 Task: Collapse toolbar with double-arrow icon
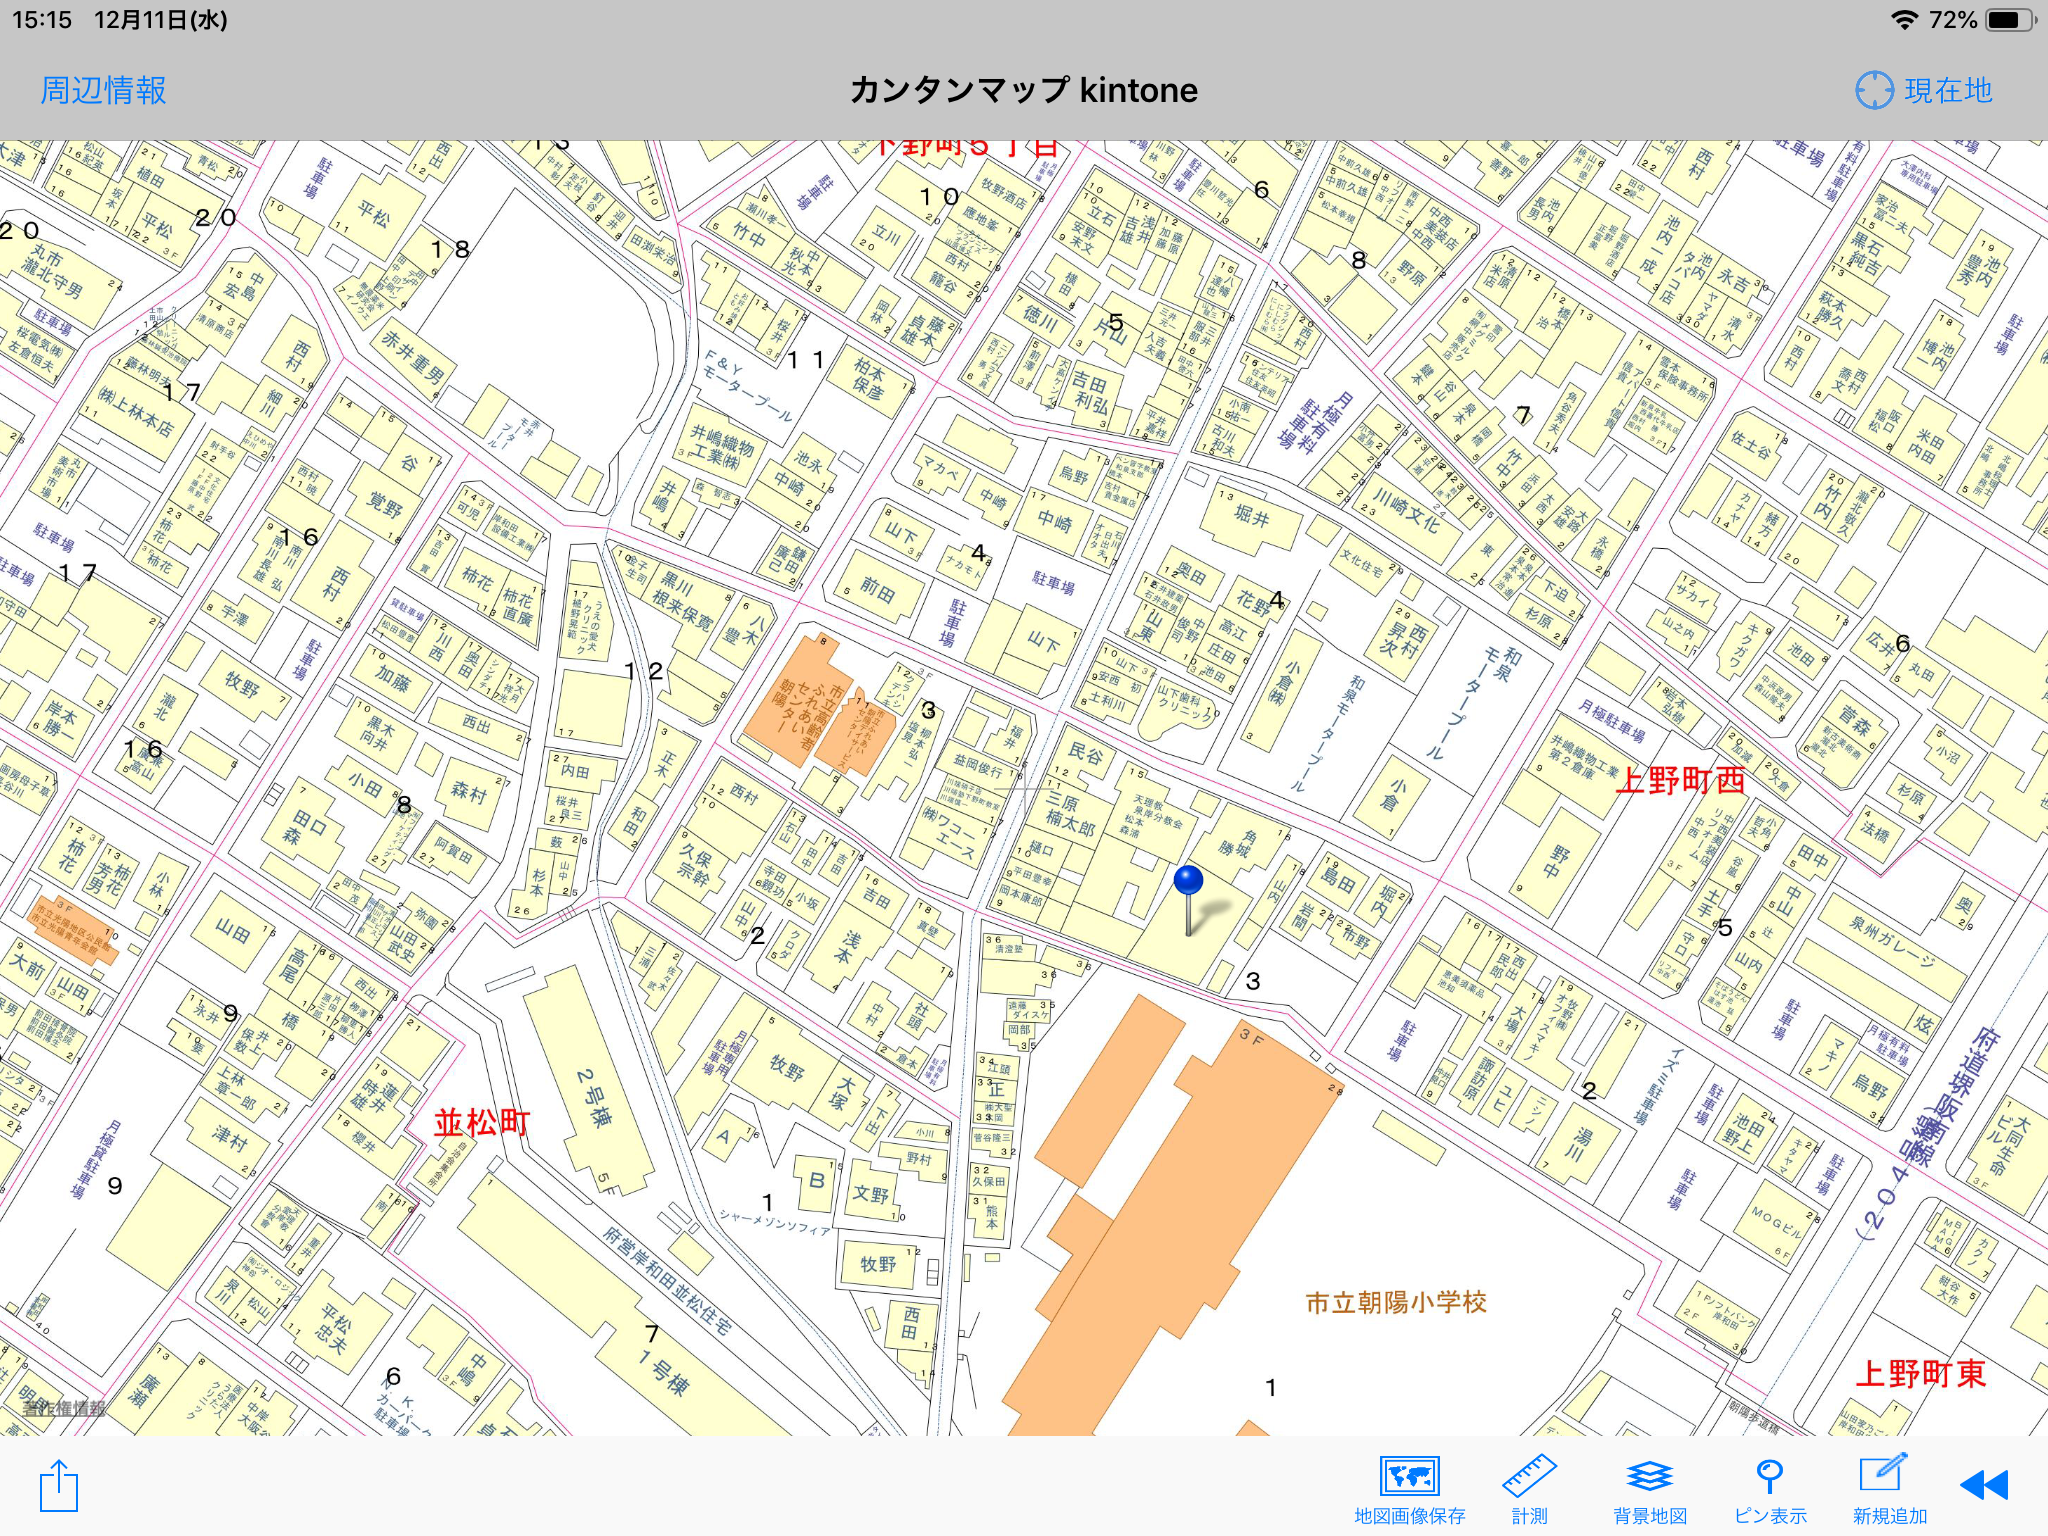pos(1985,1485)
